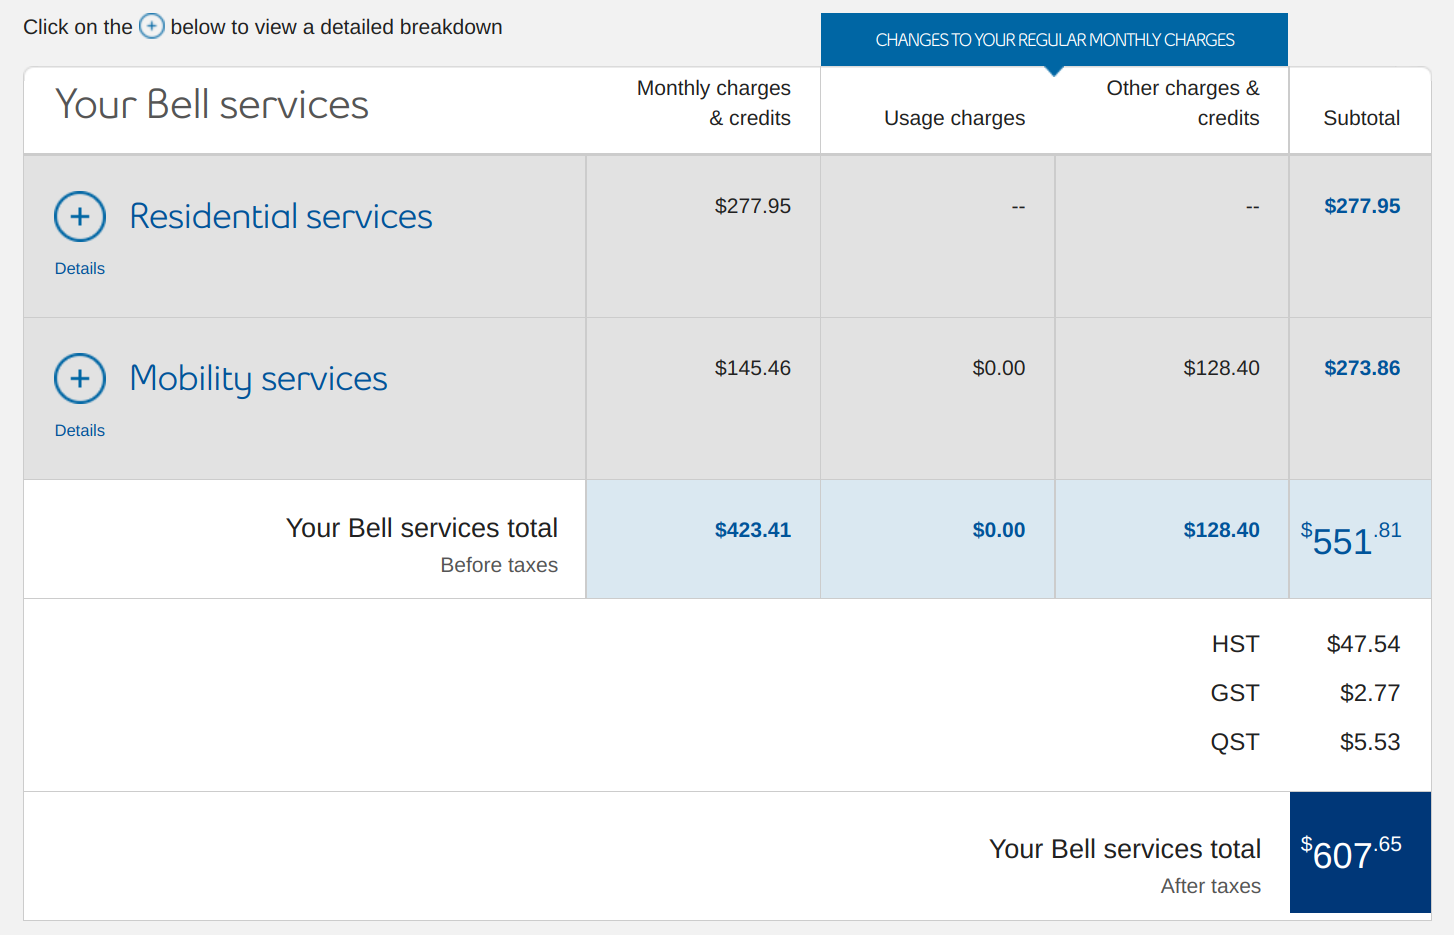
Task: Select Changes to your regular monthly charges banner
Action: click(x=1054, y=40)
